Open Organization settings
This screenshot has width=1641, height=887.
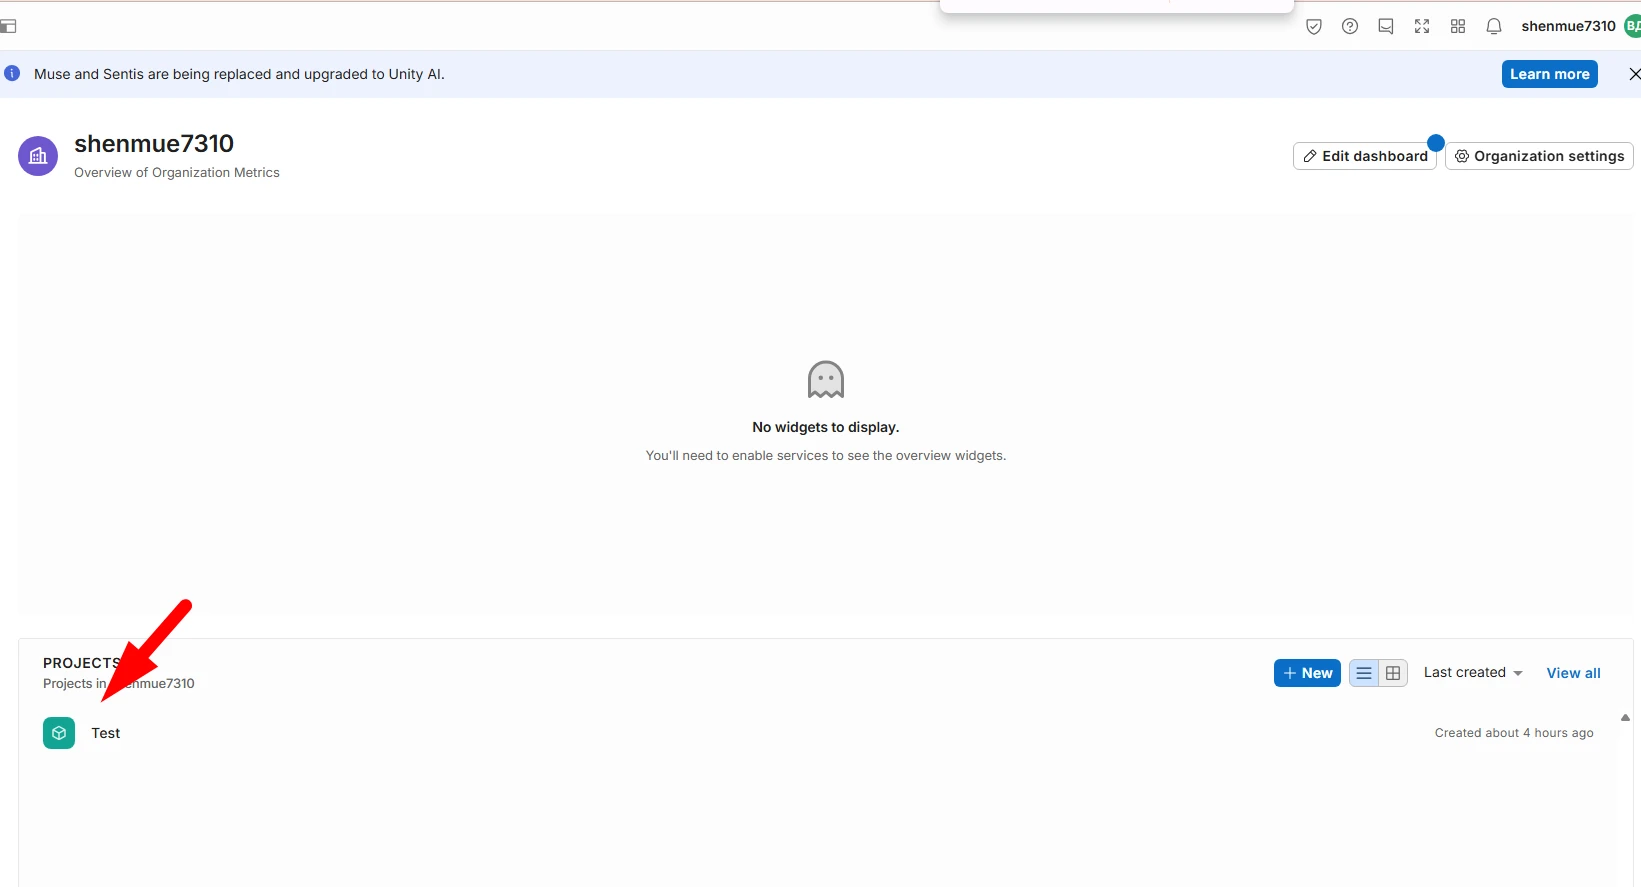[1539, 156]
